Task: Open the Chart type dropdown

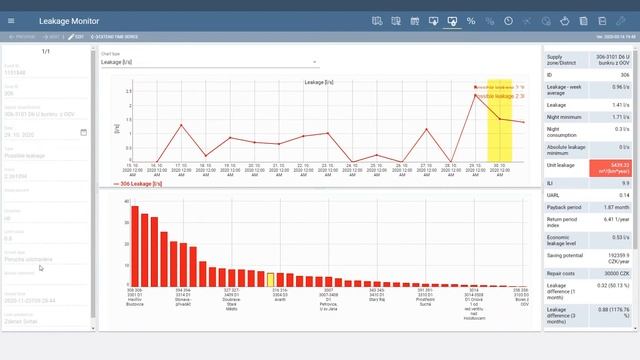Action: click(209, 62)
